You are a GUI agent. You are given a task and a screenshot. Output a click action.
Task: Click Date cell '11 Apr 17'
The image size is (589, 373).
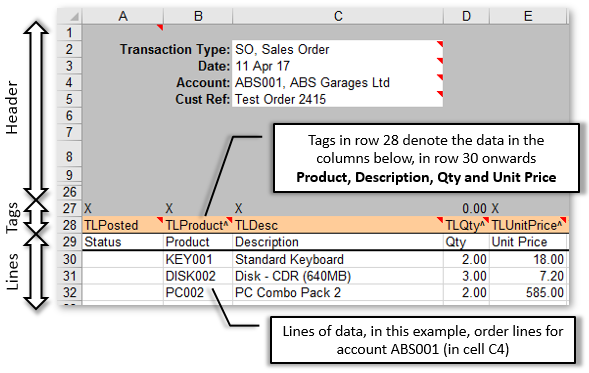337,66
